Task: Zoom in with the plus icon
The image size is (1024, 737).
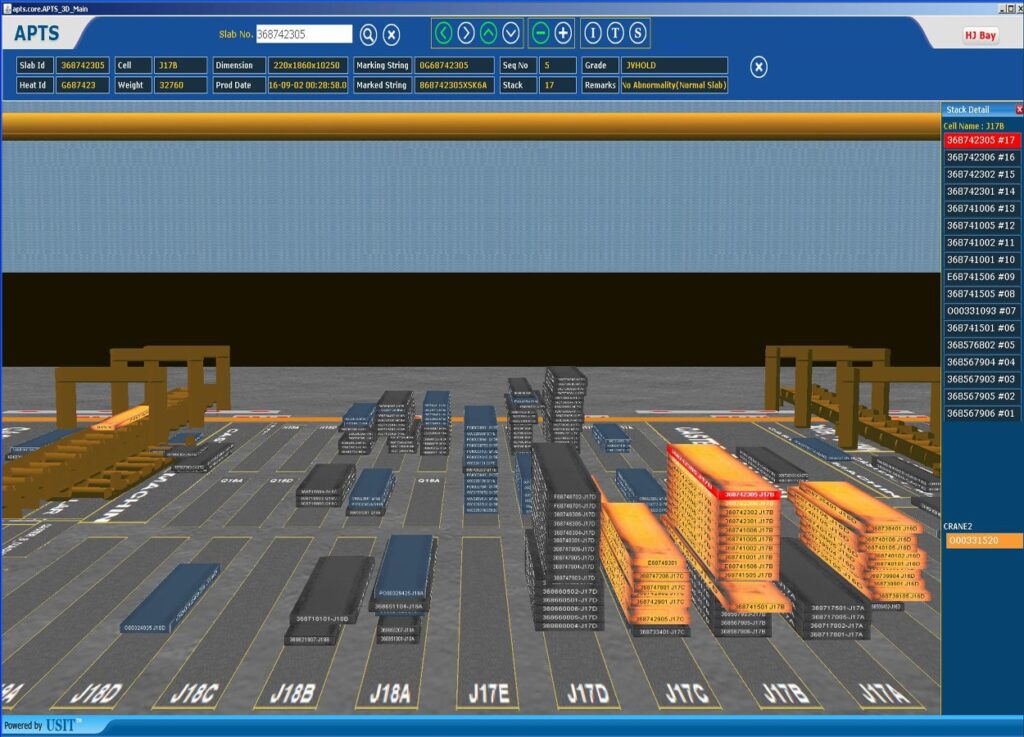Action: [563, 33]
